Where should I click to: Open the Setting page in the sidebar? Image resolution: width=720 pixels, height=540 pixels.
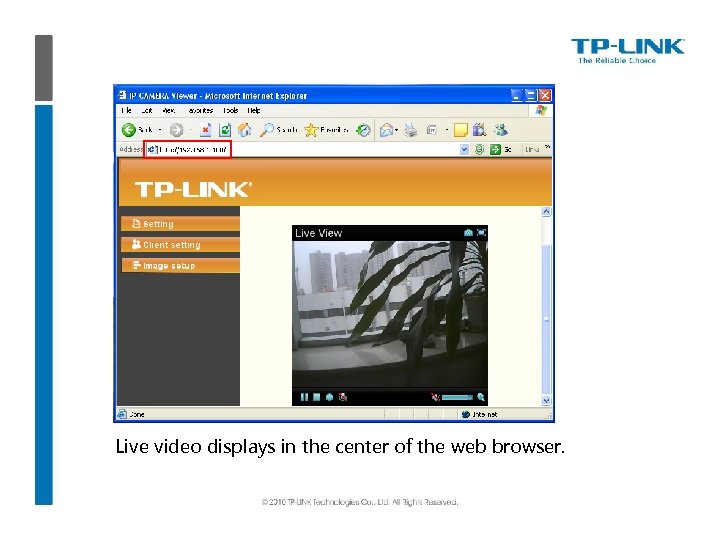coord(180,224)
